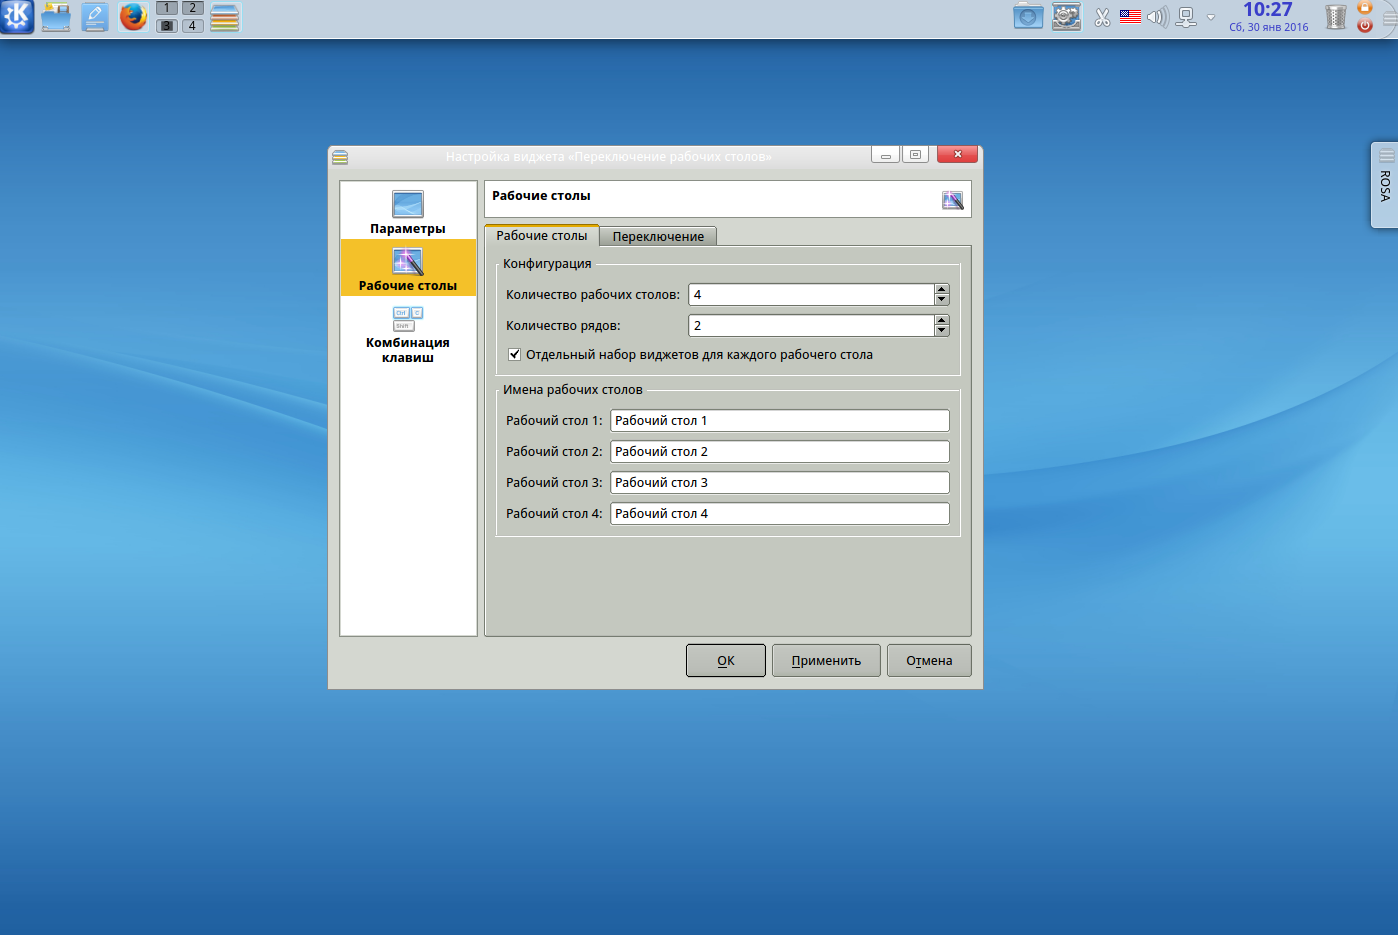This screenshot has height=935, width=1398.
Task: Launch Firefox from the panel
Action: (133, 17)
